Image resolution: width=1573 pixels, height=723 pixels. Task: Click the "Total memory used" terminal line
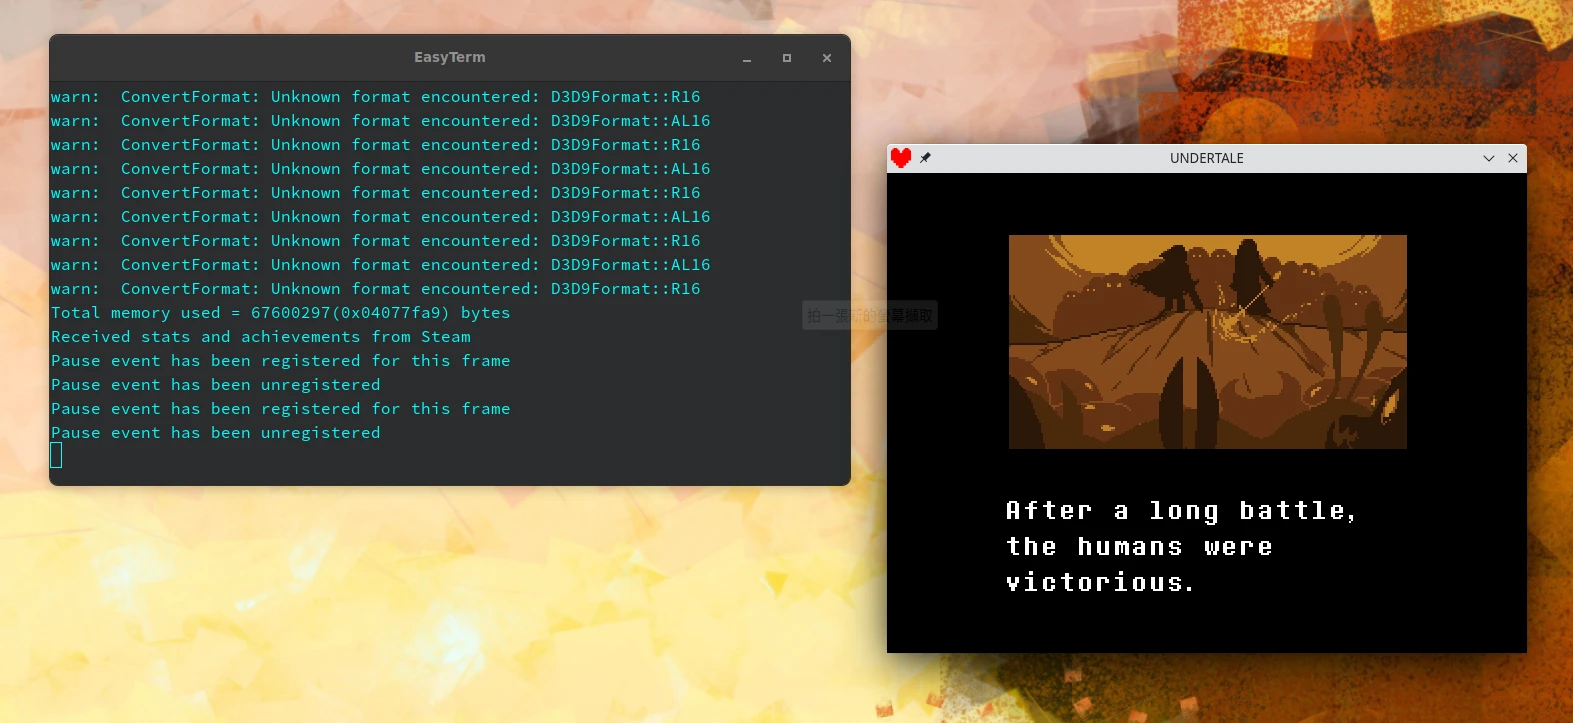[x=280, y=313]
